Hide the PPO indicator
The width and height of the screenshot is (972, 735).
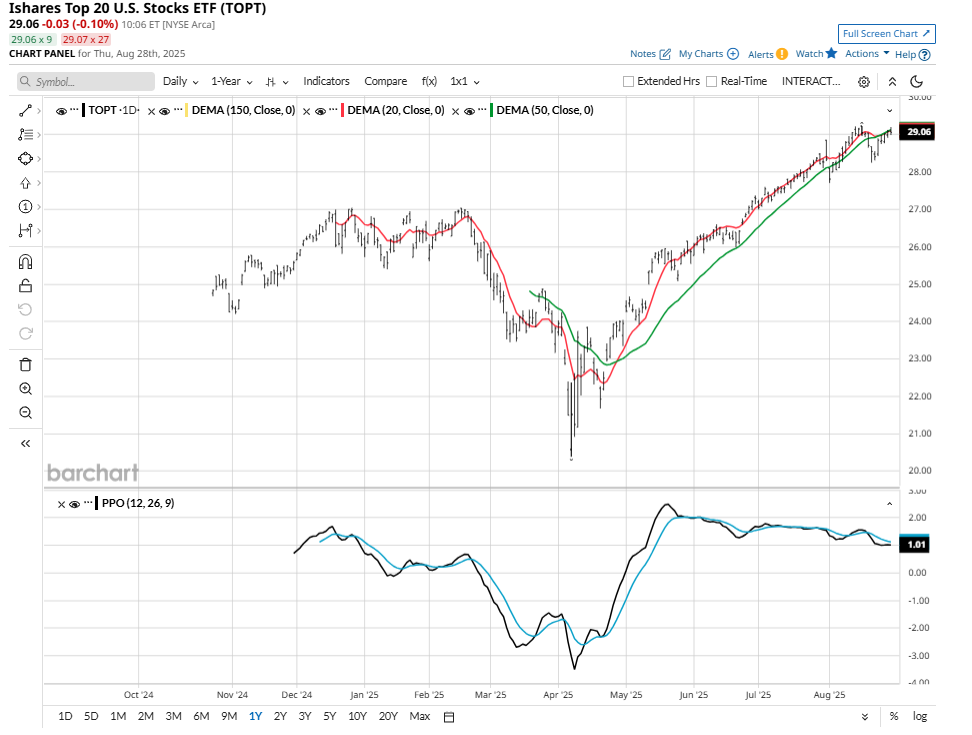tap(74, 504)
